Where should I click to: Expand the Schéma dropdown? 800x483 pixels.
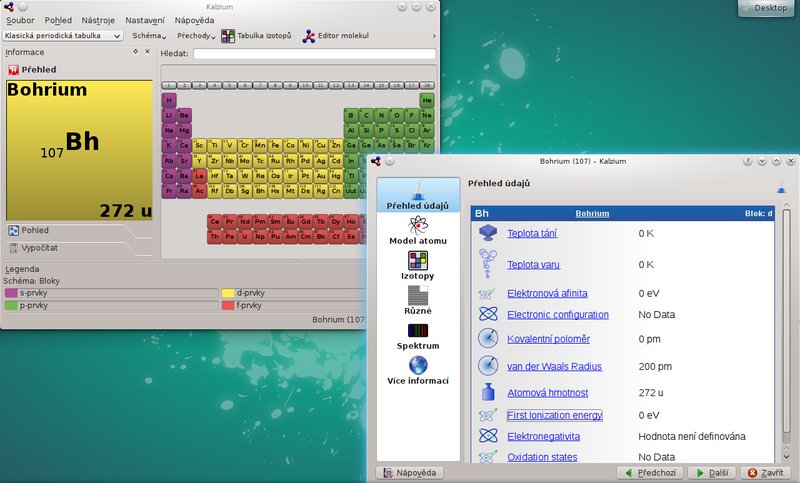tap(149, 36)
